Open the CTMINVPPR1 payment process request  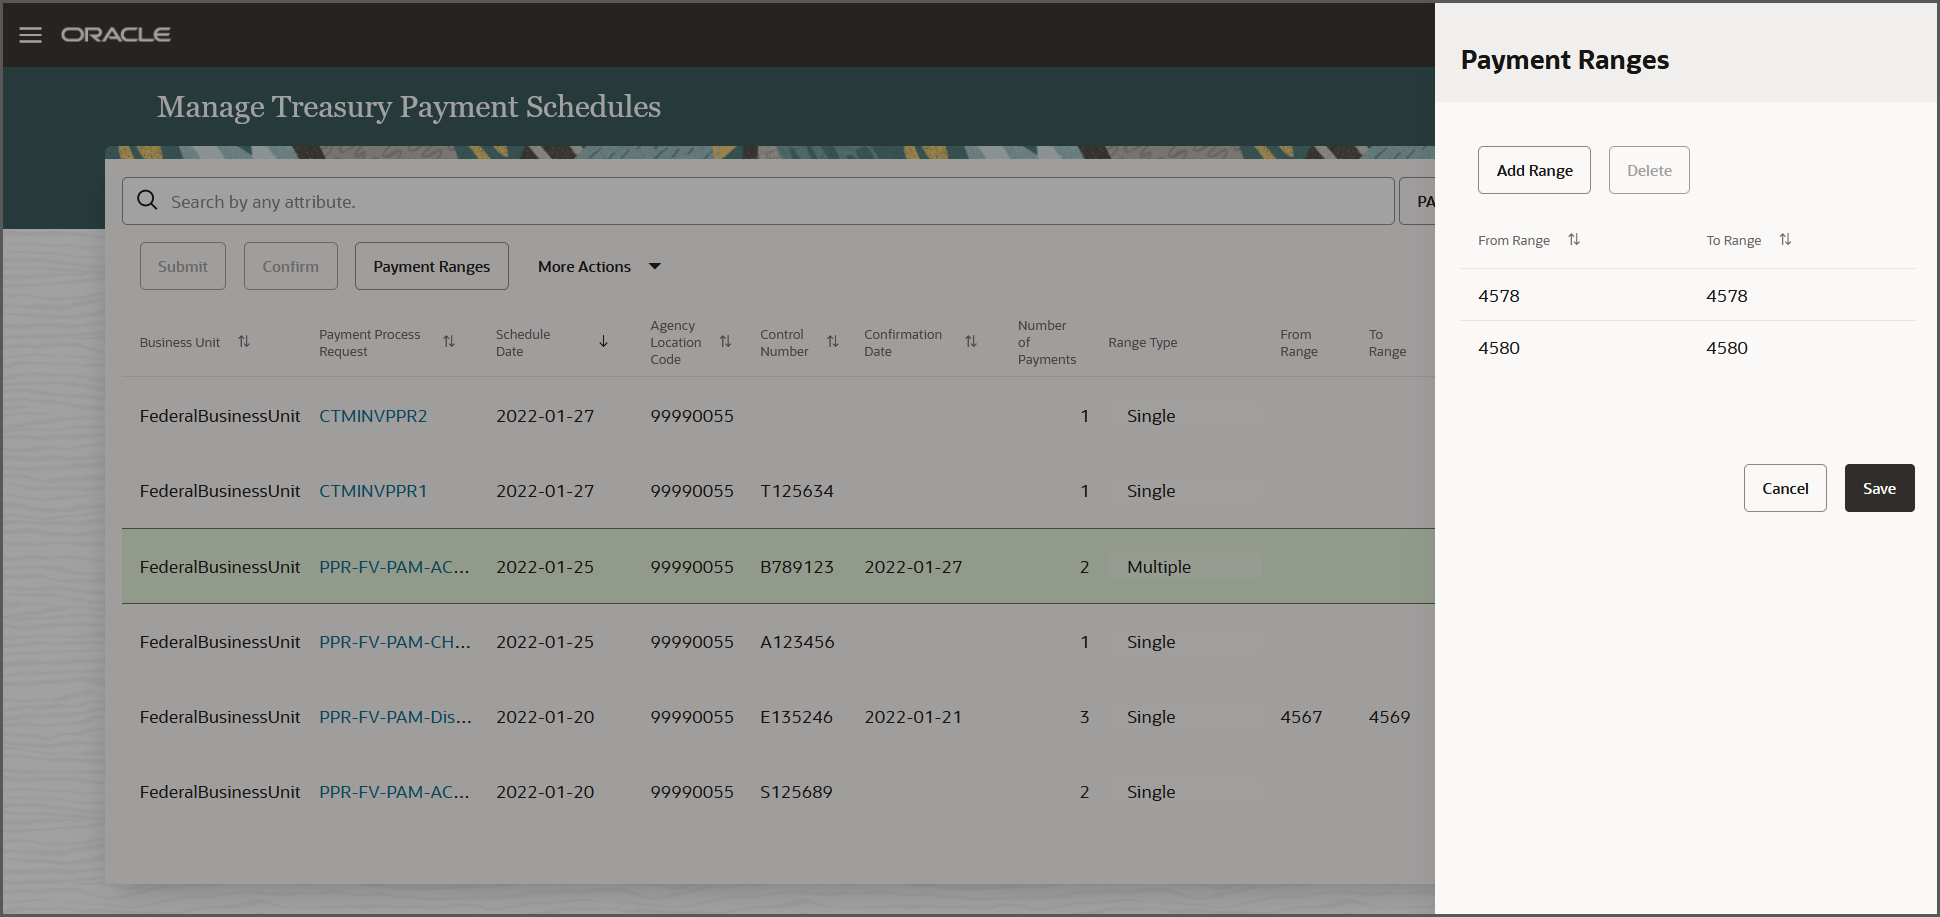pyautogui.click(x=373, y=491)
